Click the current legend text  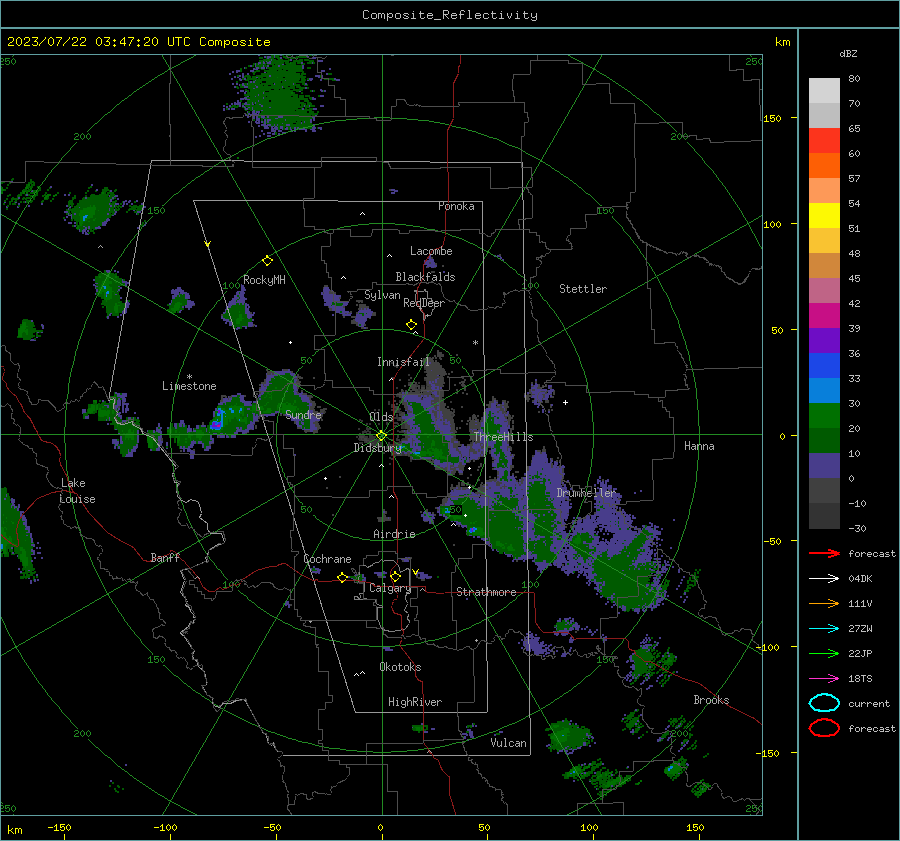869,704
